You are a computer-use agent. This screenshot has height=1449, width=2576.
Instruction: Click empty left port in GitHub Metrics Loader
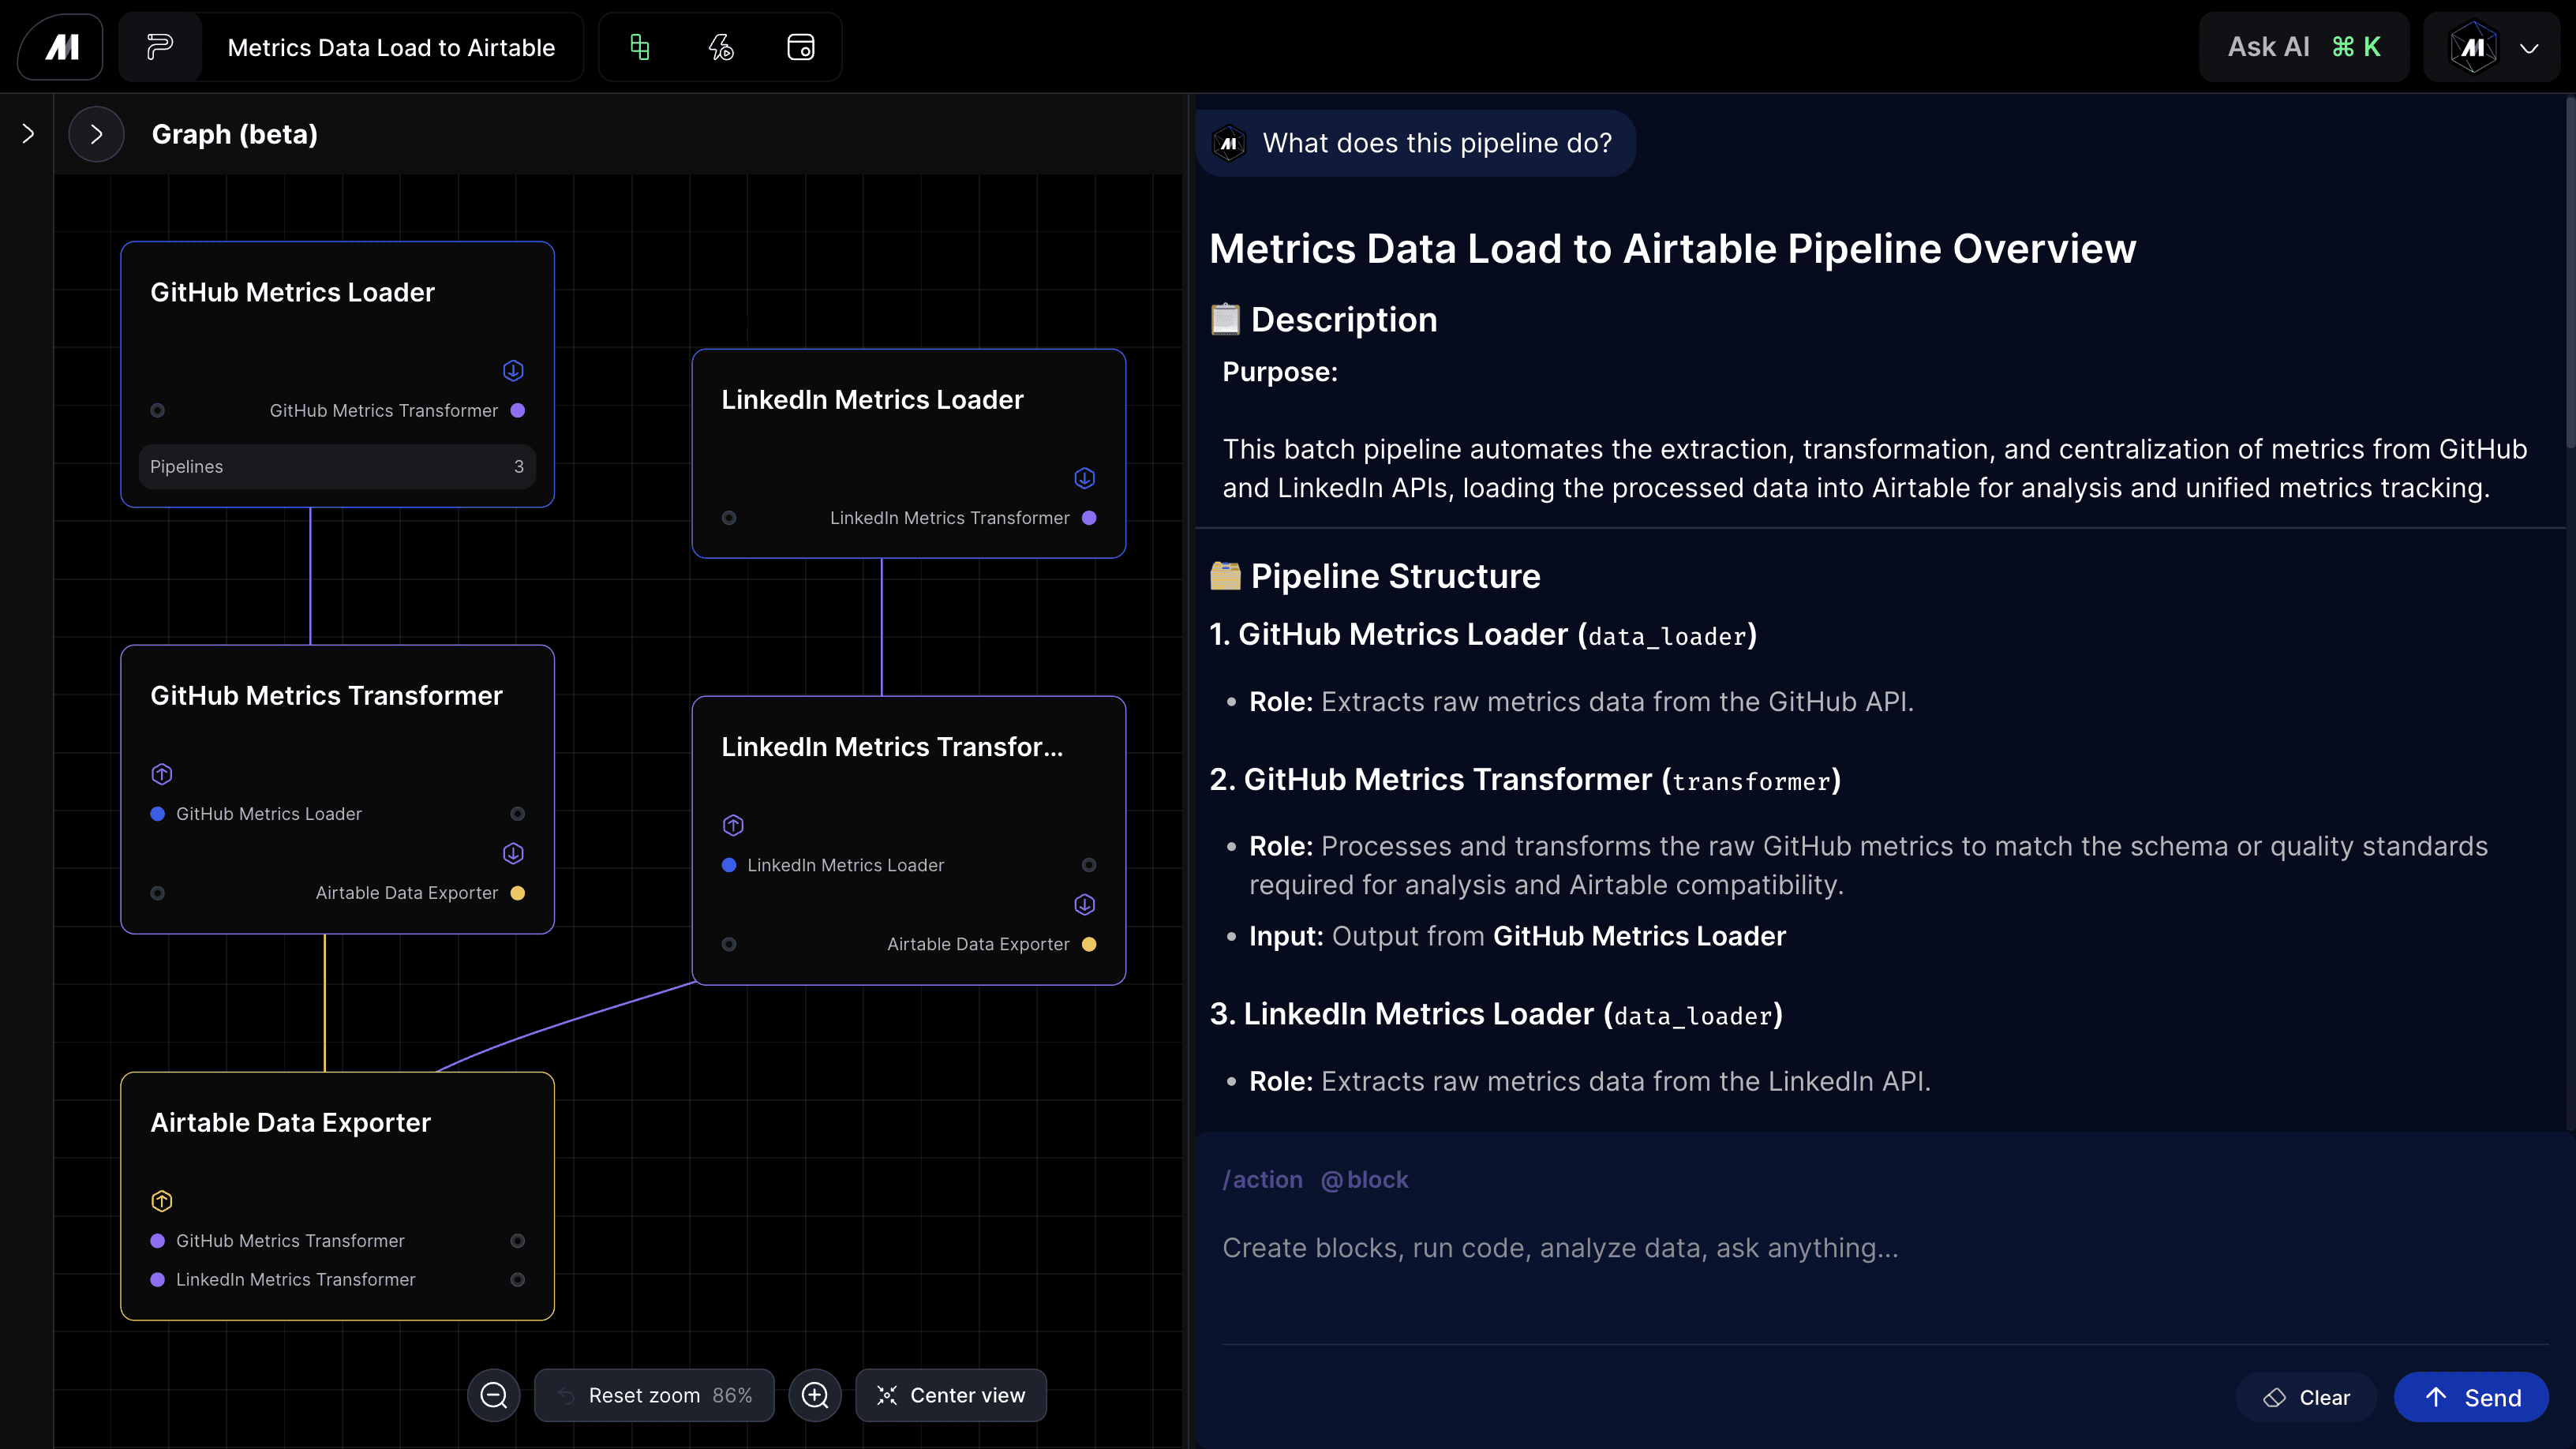pos(157,411)
